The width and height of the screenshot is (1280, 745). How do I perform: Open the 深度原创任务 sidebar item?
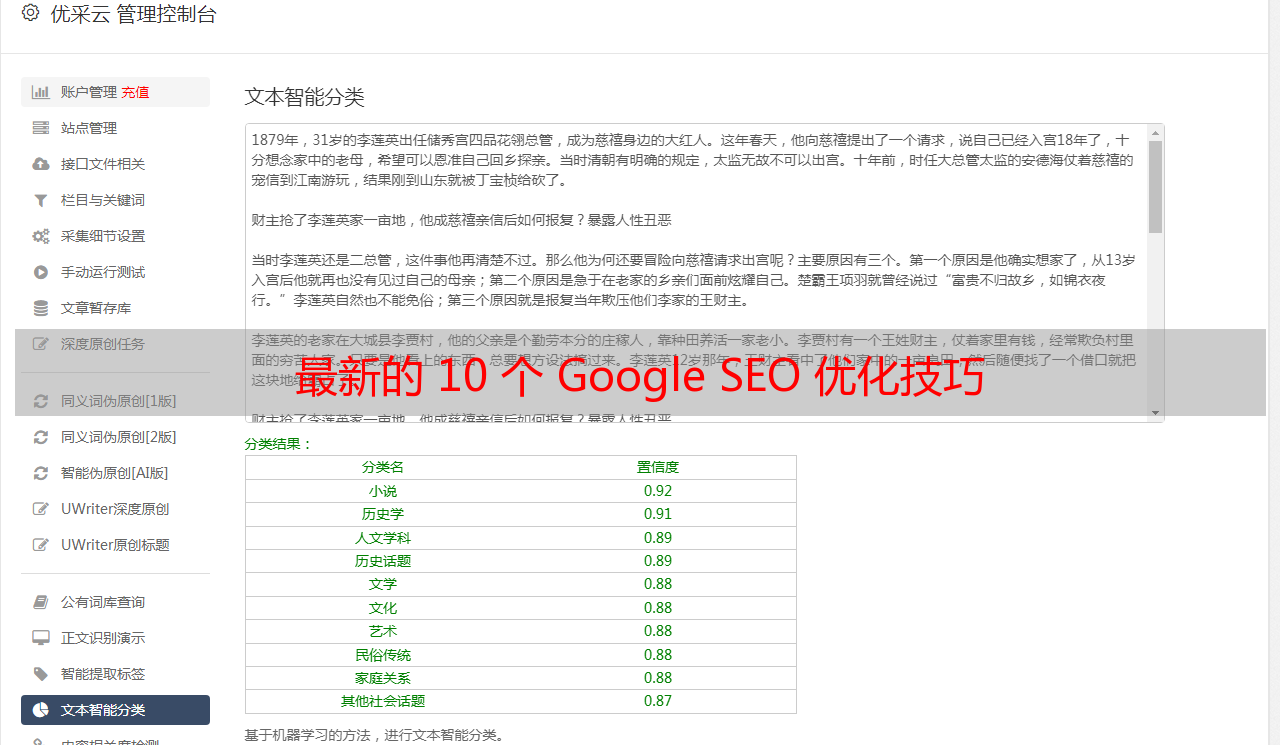coord(115,344)
